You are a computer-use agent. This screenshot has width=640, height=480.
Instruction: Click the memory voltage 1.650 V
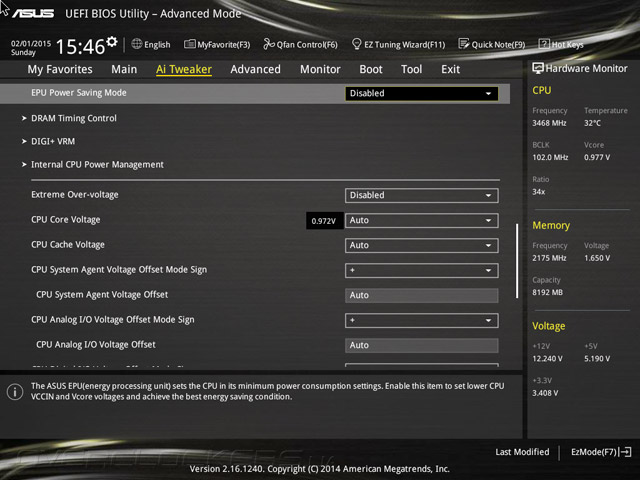(x=597, y=258)
